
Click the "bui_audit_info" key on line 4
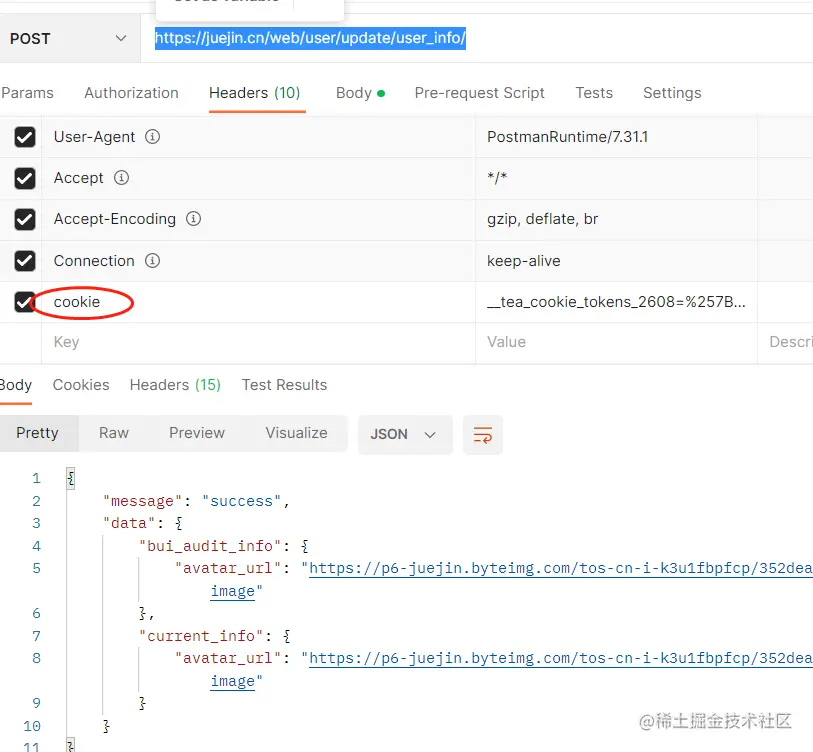(x=210, y=547)
